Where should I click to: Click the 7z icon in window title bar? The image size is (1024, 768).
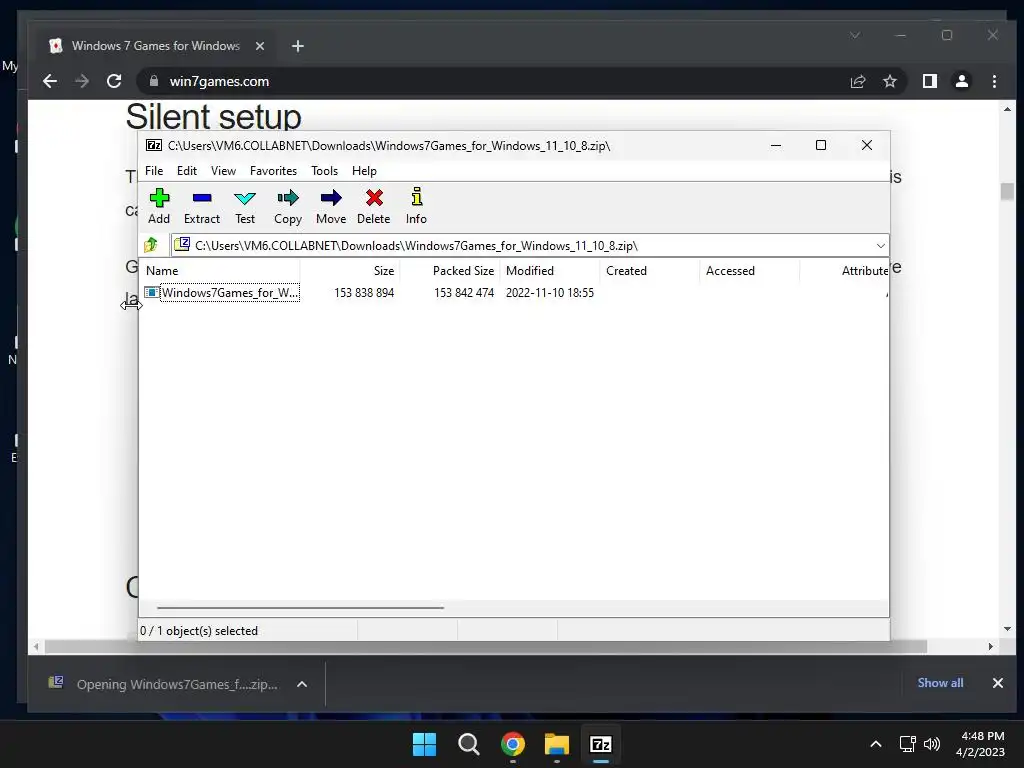tap(153, 145)
